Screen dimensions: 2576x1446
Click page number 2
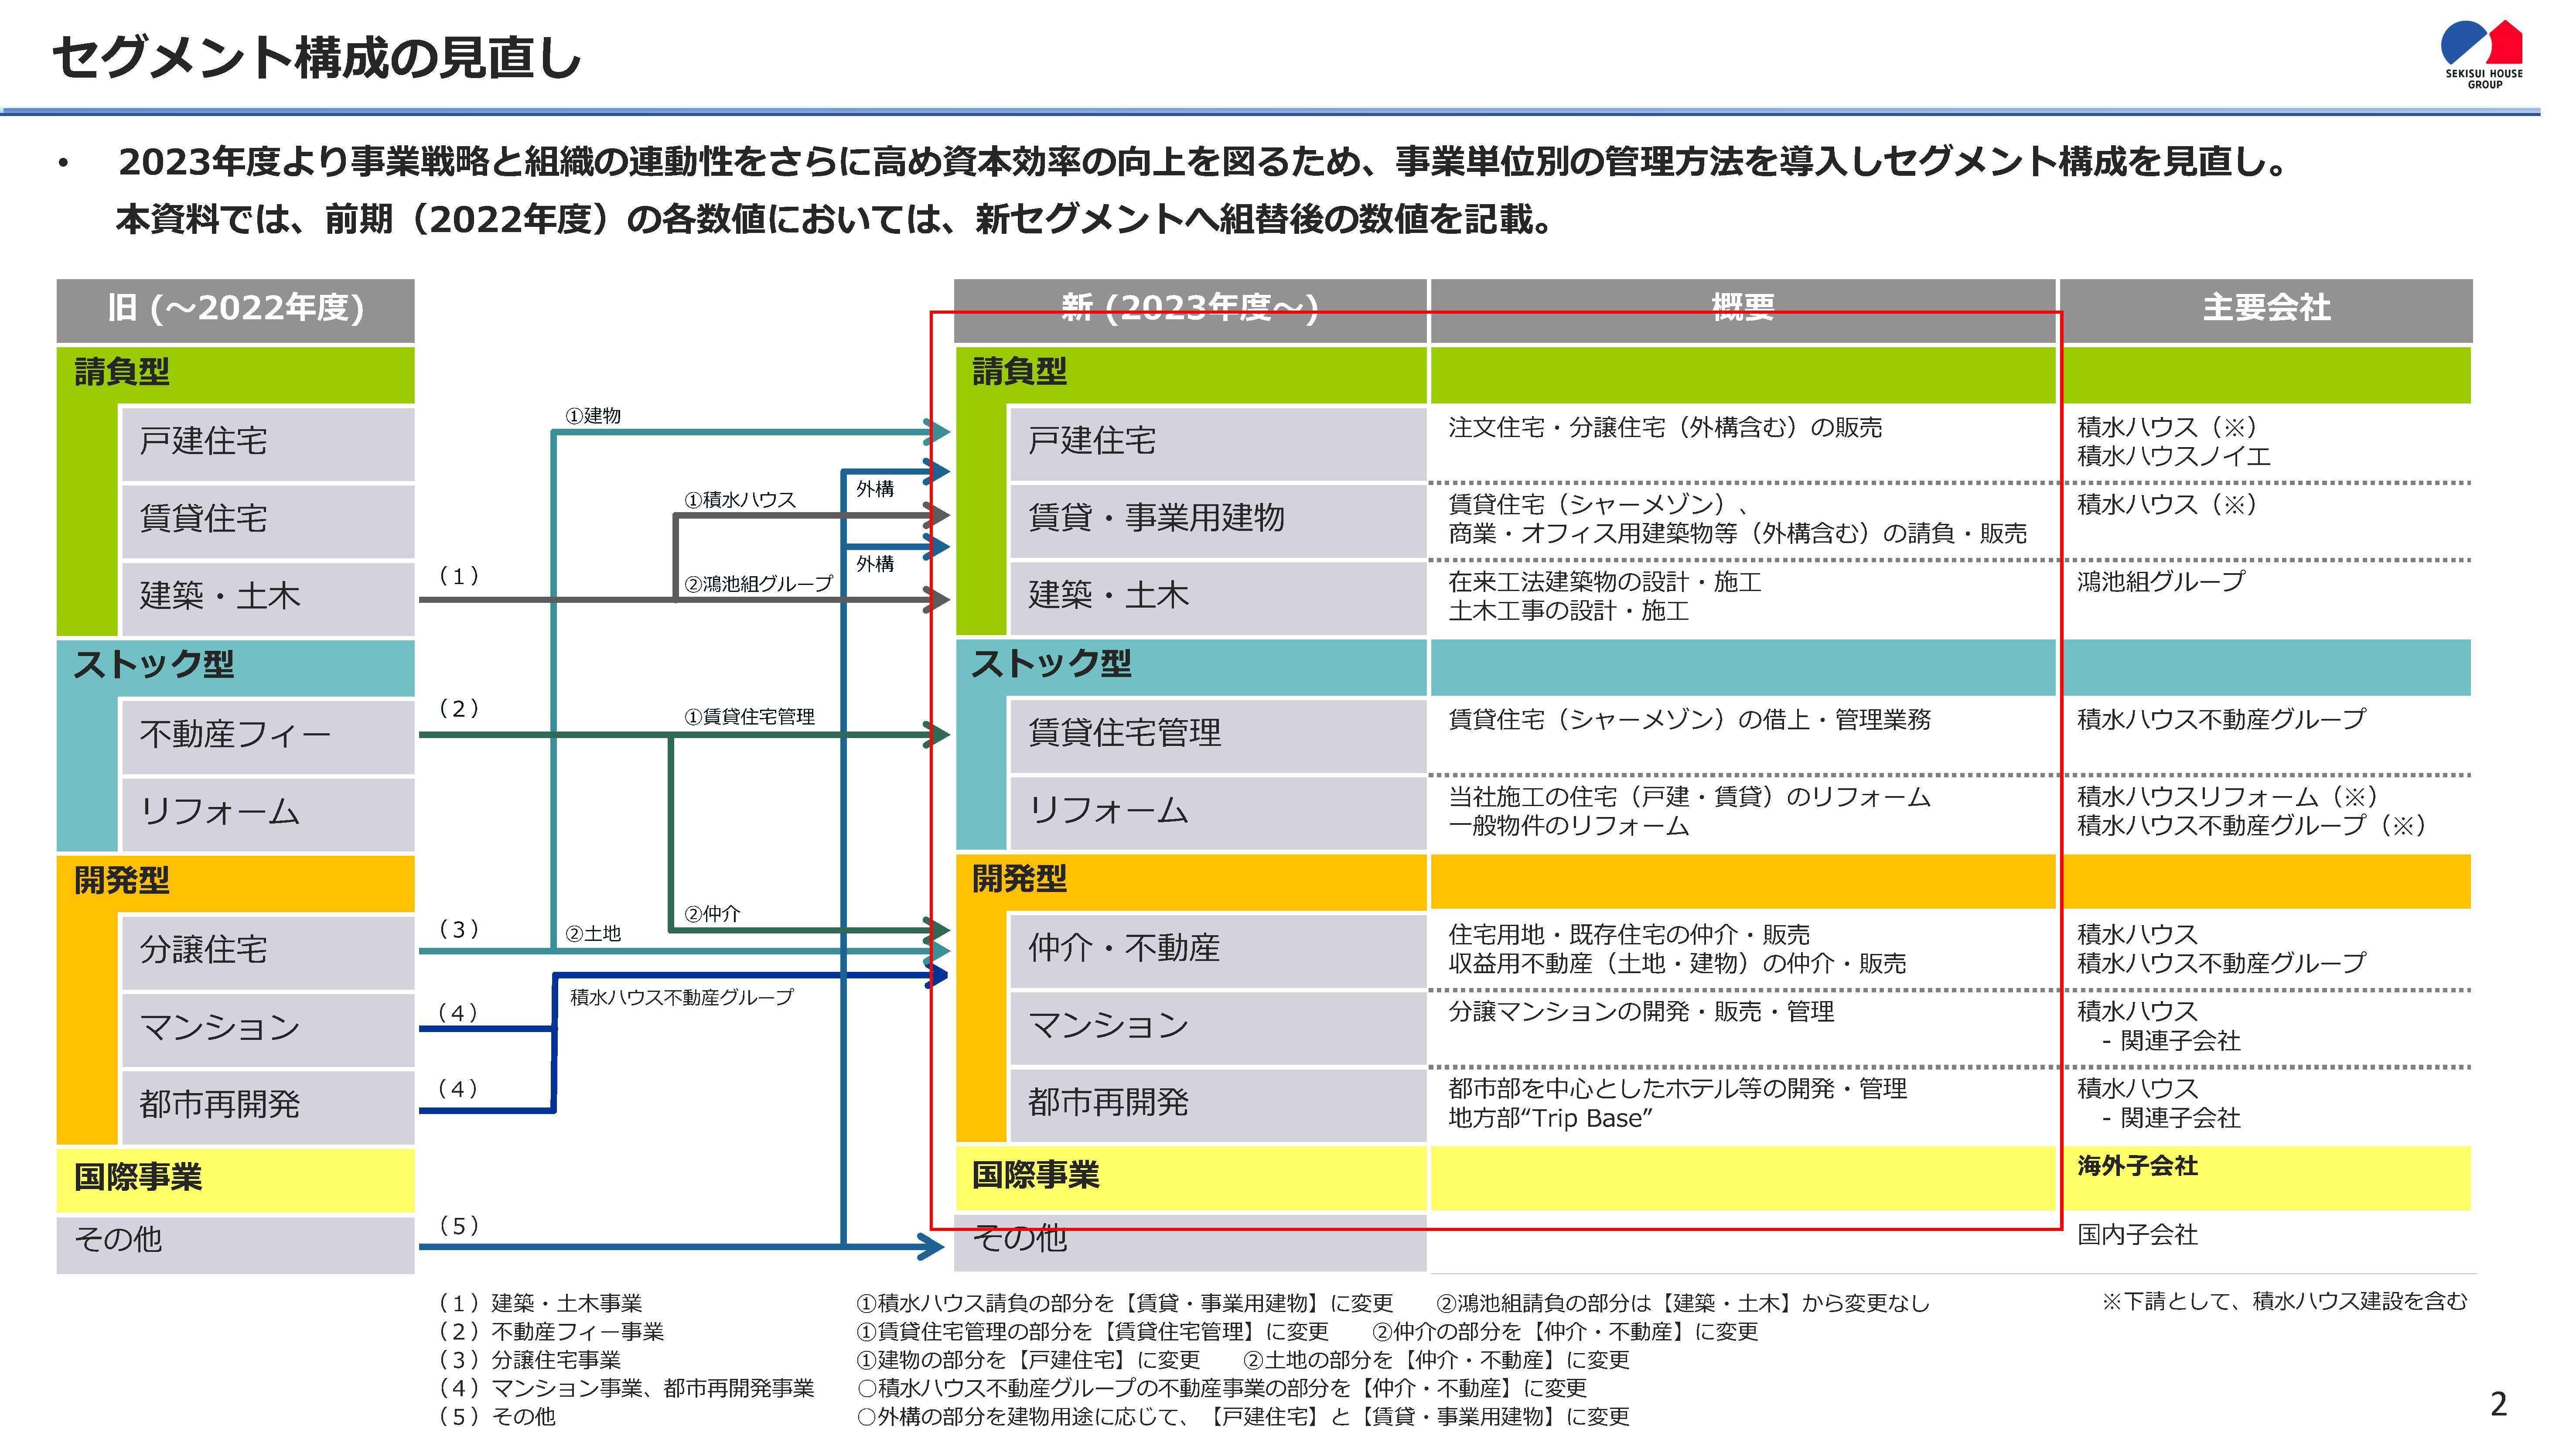coord(2499,1405)
